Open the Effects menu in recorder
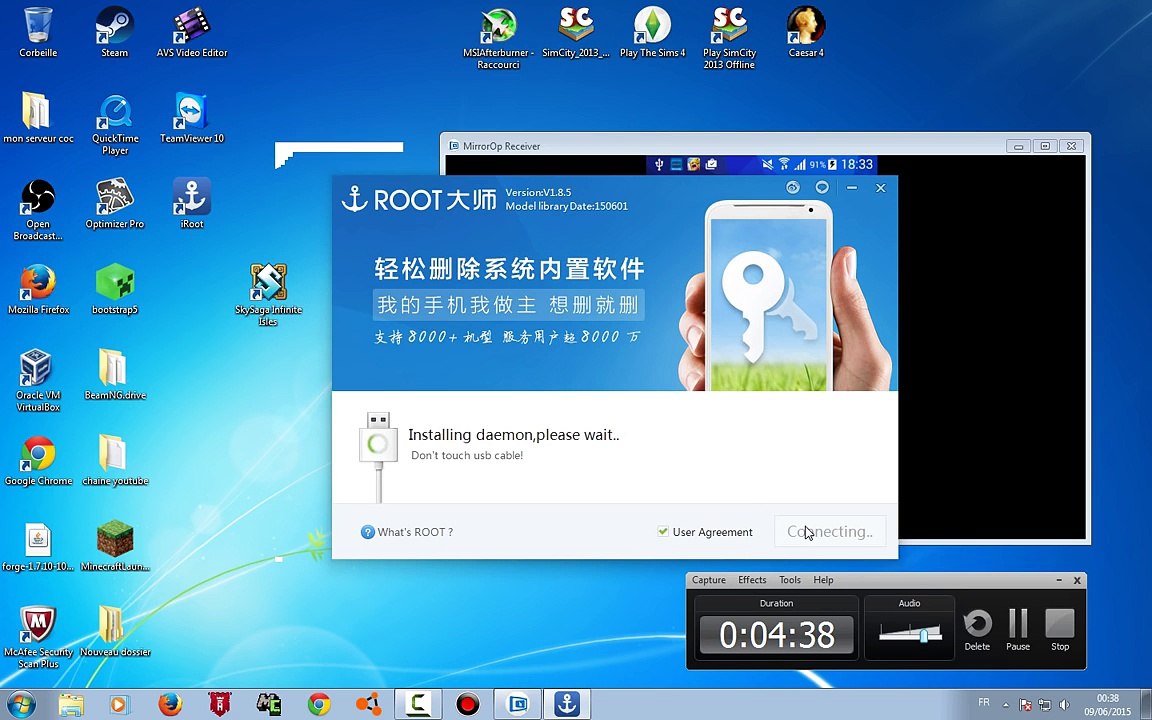The image size is (1152, 720). (752, 580)
